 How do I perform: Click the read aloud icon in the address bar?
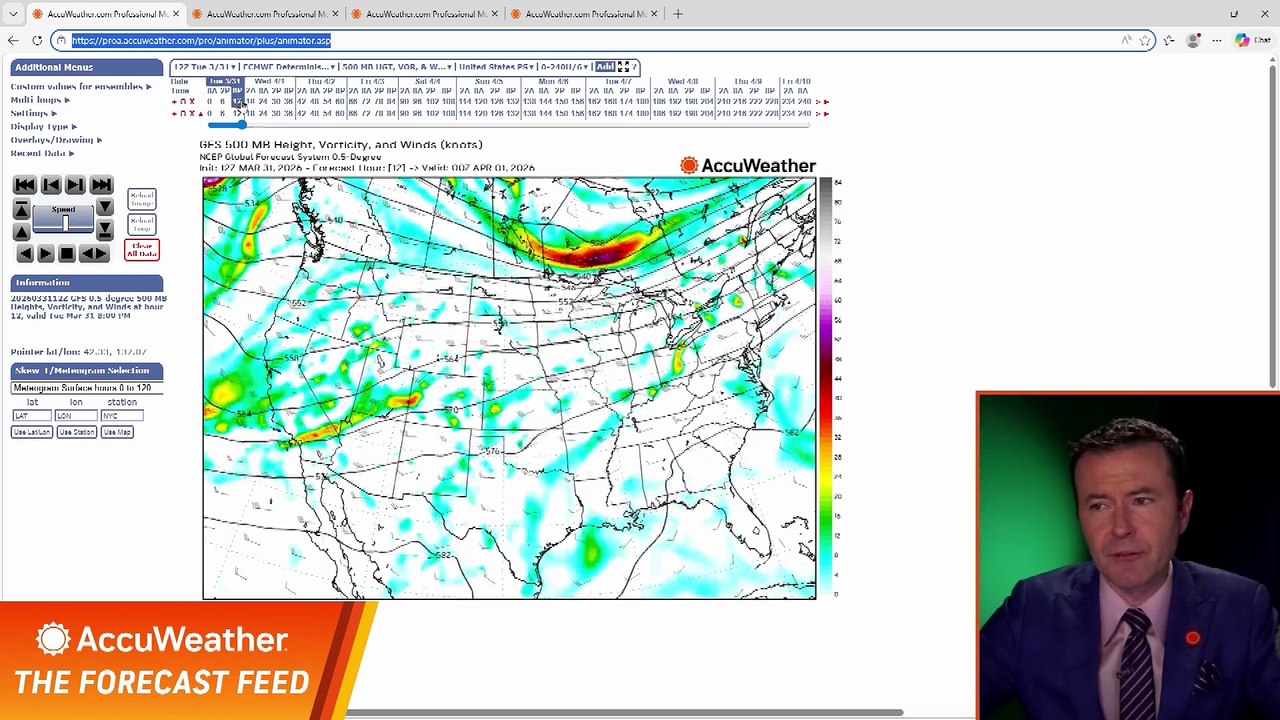click(1127, 40)
